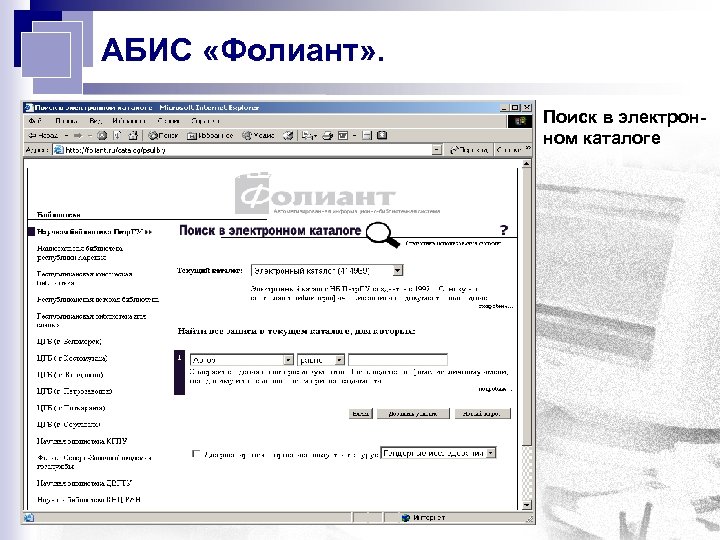
Task: Click the Stop loading toolbar icon
Action: point(102,135)
